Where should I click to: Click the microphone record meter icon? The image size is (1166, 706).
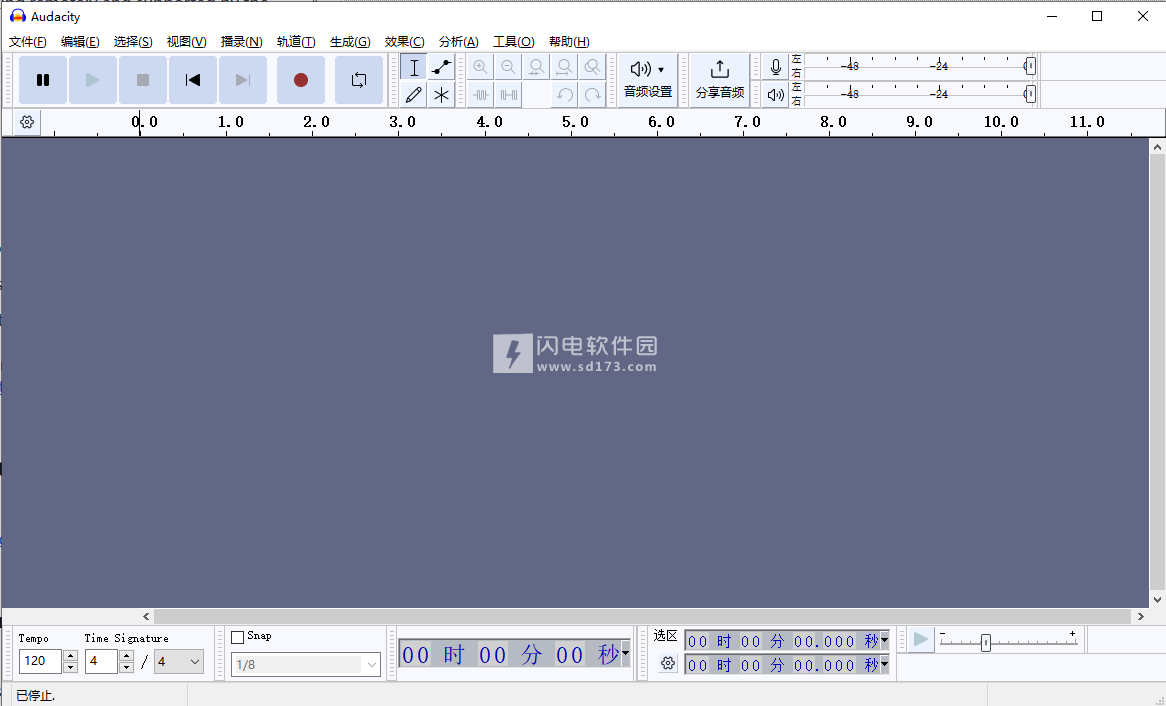[776, 67]
